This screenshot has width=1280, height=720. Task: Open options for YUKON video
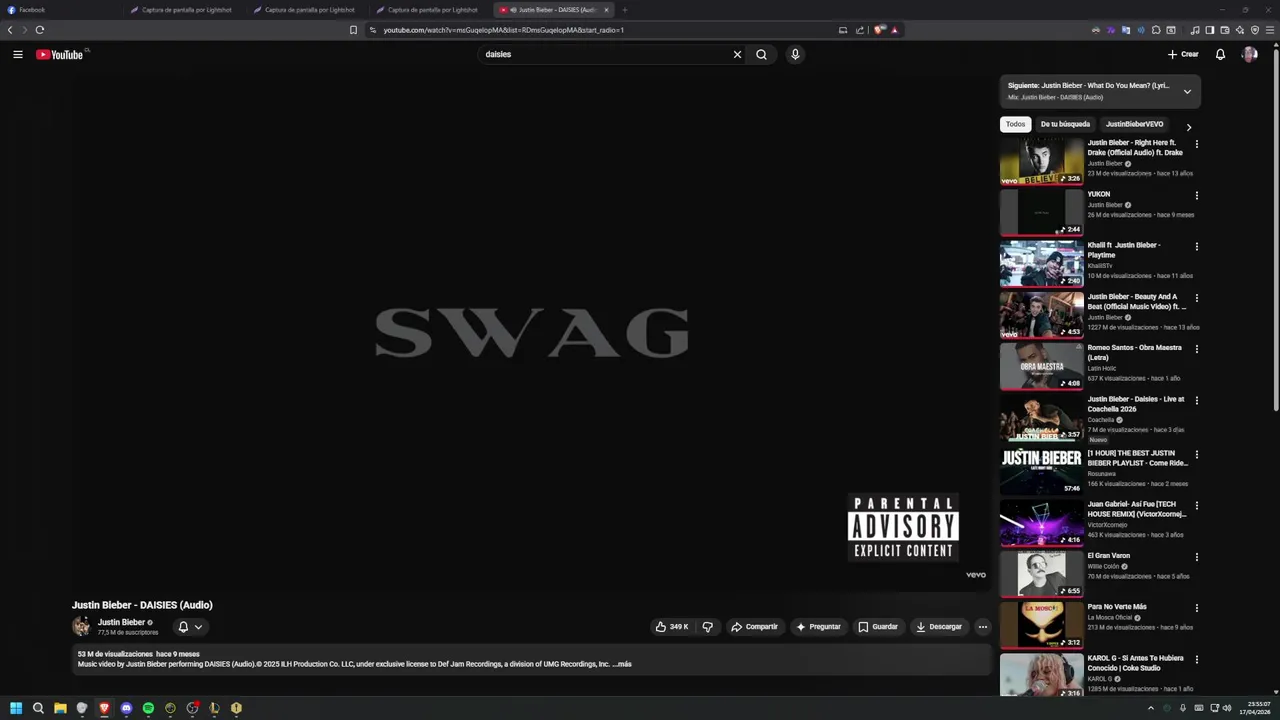coord(1196,195)
